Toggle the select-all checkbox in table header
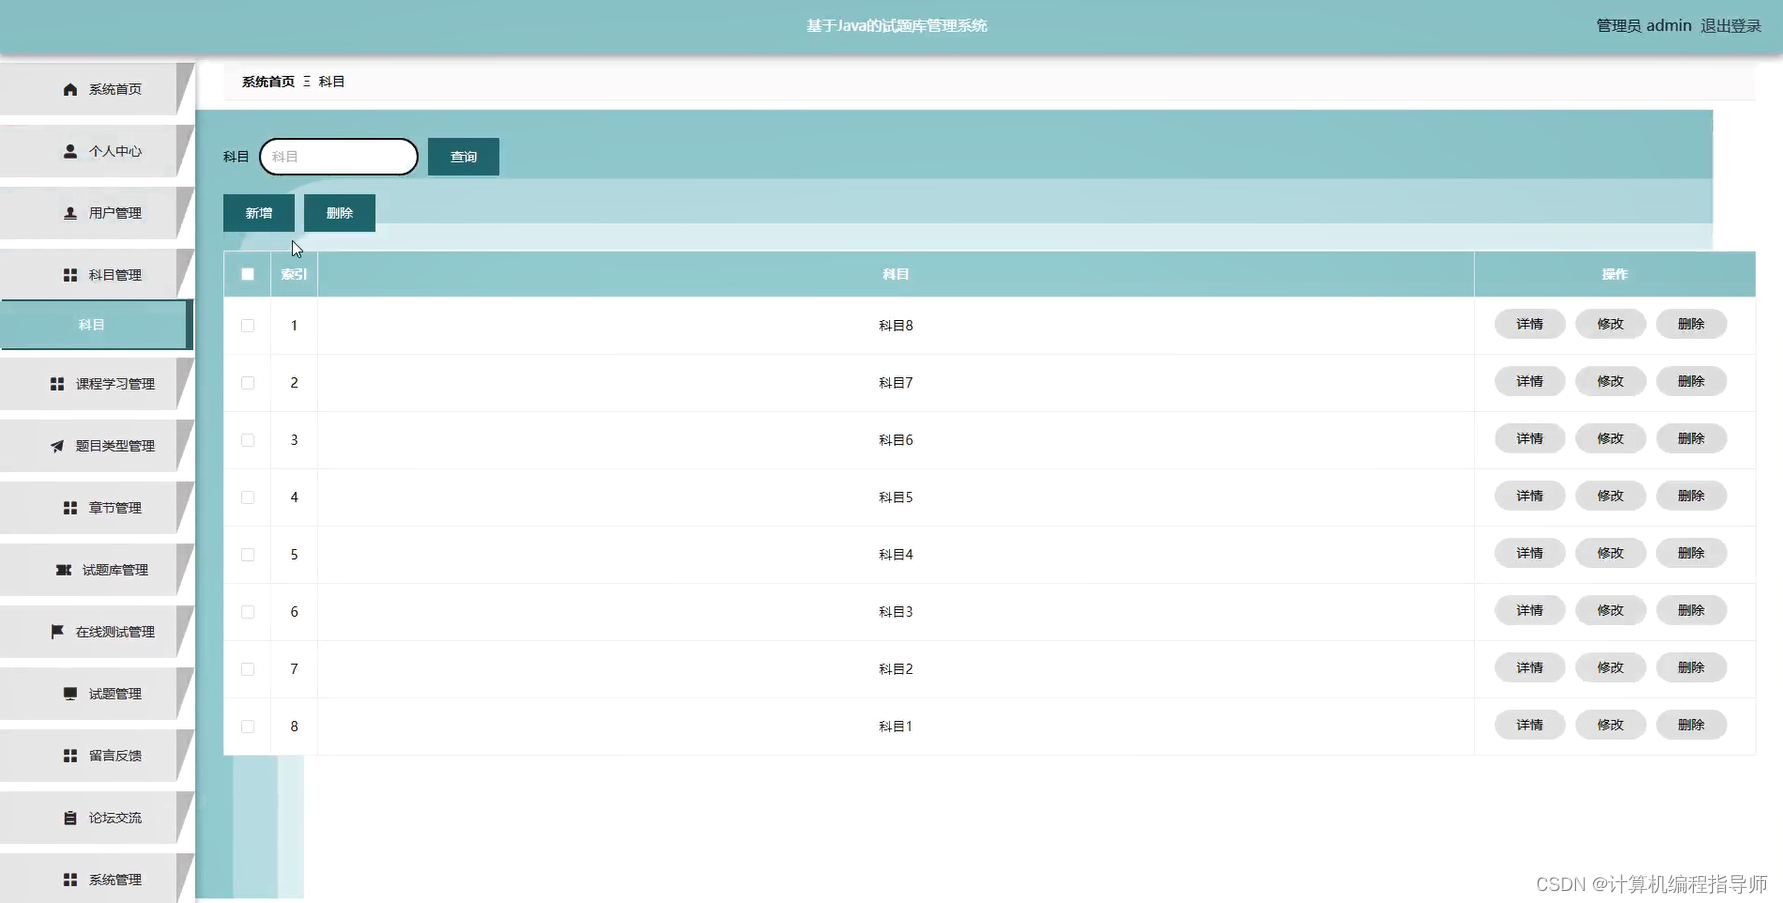 coord(248,274)
